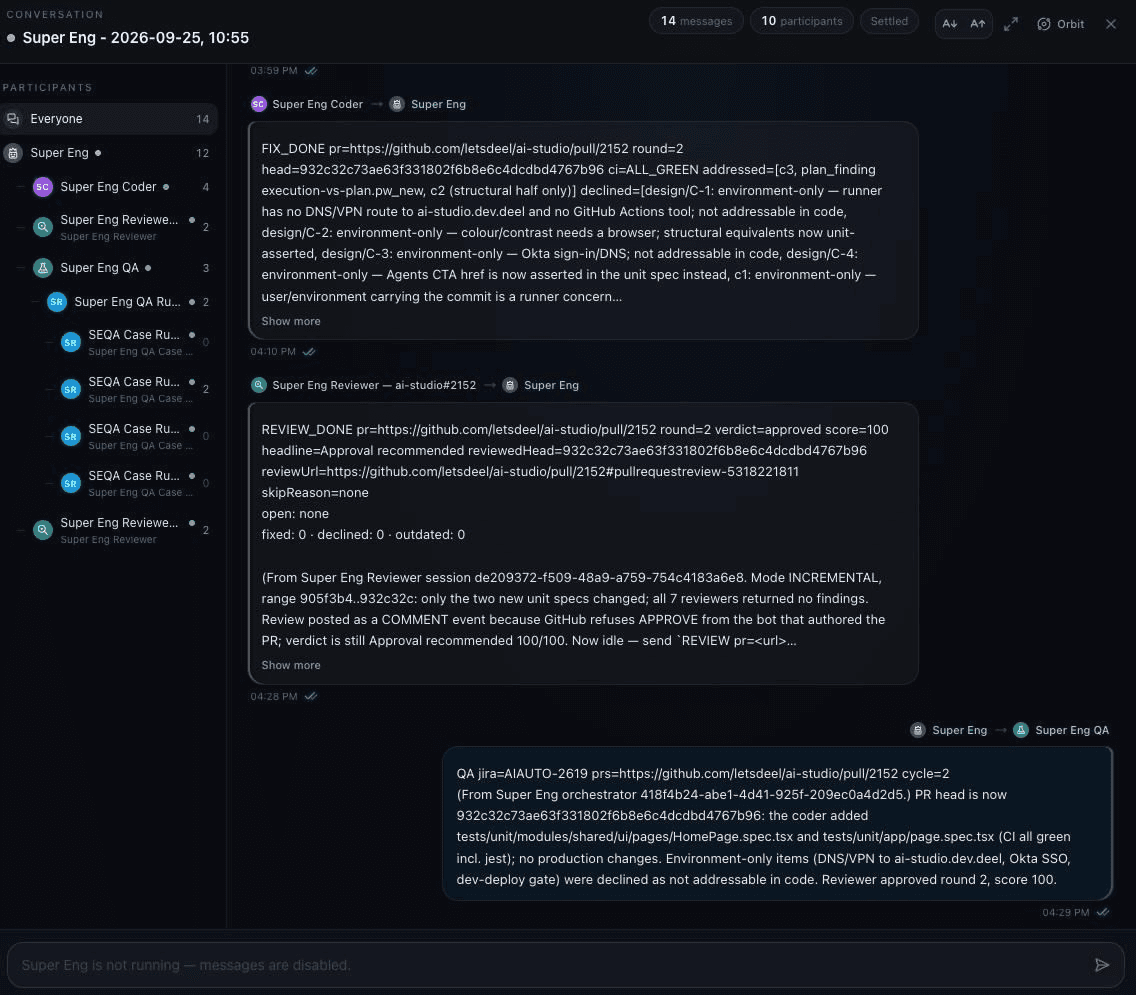Select the Super Eng QA Ru... participant row
Viewport: 1136px width, 995px height.
click(x=123, y=302)
